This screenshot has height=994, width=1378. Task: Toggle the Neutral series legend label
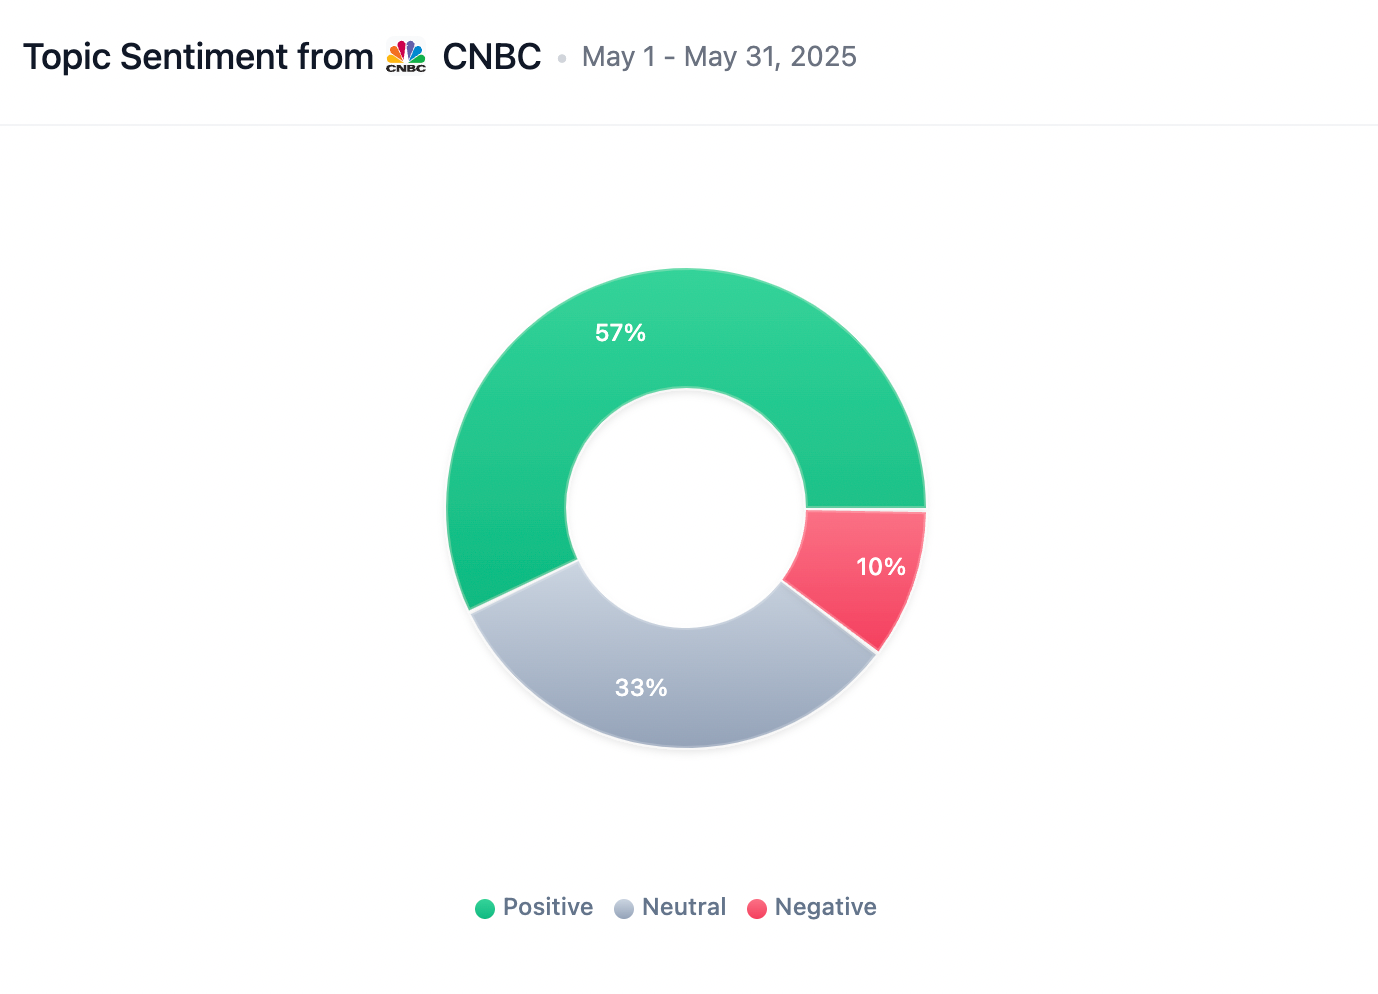point(684,907)
